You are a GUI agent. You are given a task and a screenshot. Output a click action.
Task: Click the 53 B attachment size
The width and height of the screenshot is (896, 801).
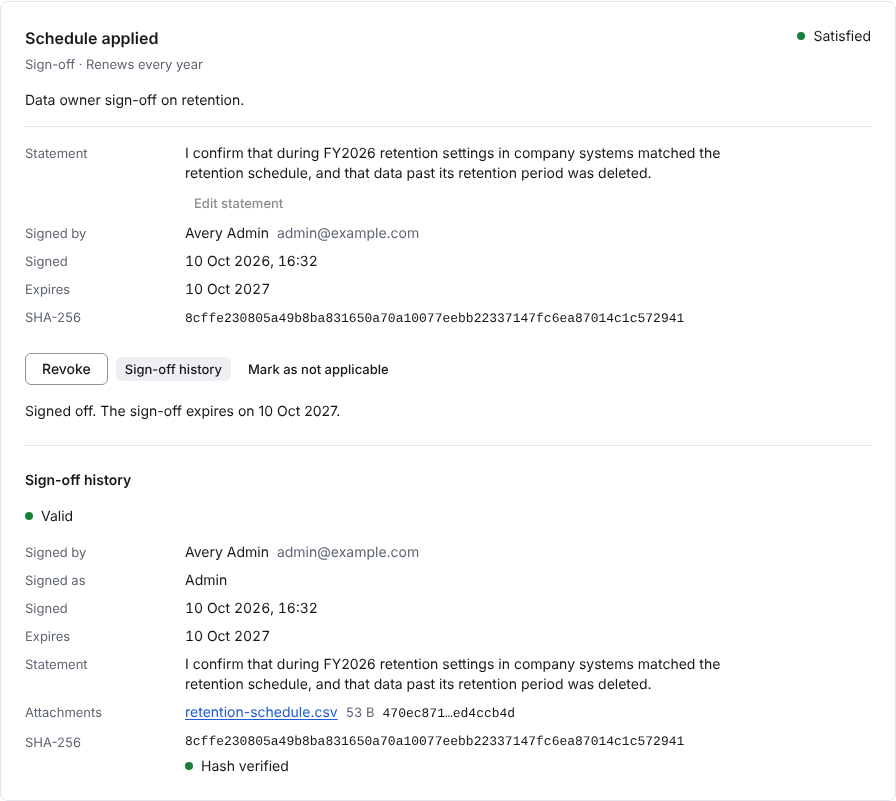pos(360,712)
